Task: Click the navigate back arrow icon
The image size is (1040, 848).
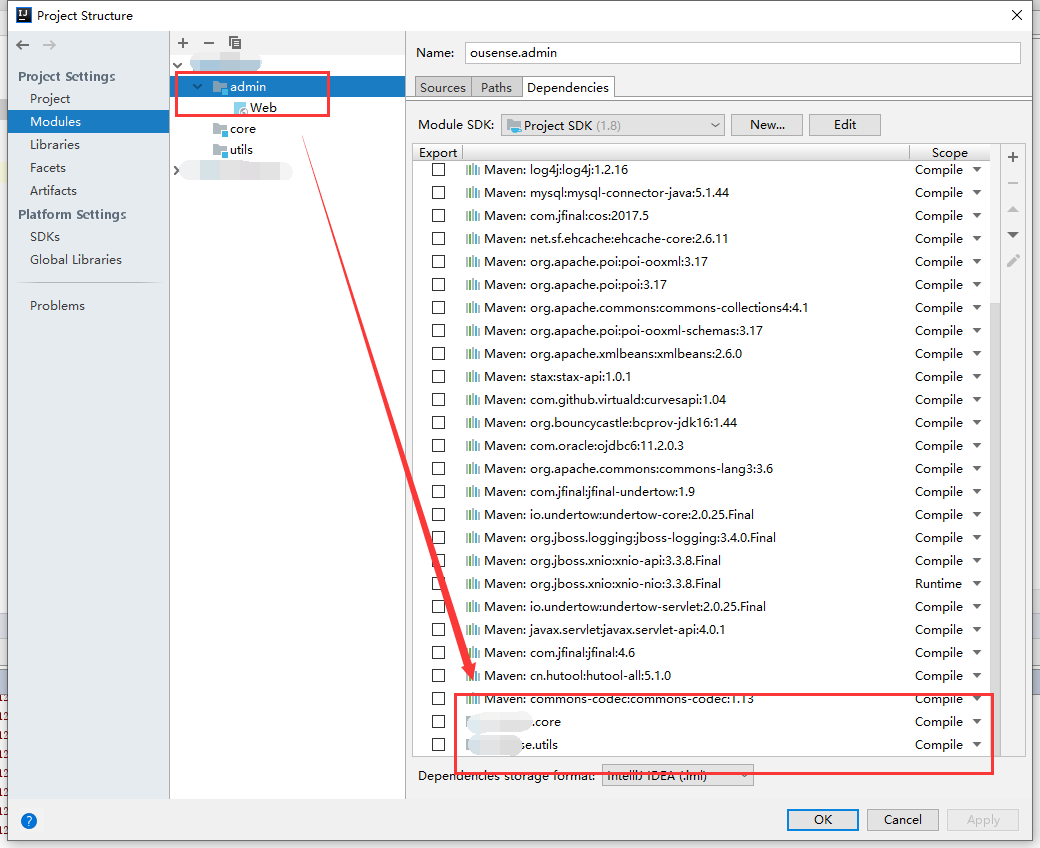Action: (x=22, y=44)
